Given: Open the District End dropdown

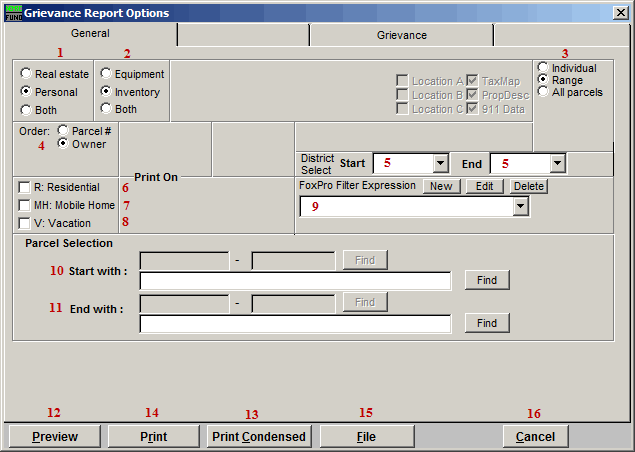Looking at the screenshot, I should (x=557, y=163).
